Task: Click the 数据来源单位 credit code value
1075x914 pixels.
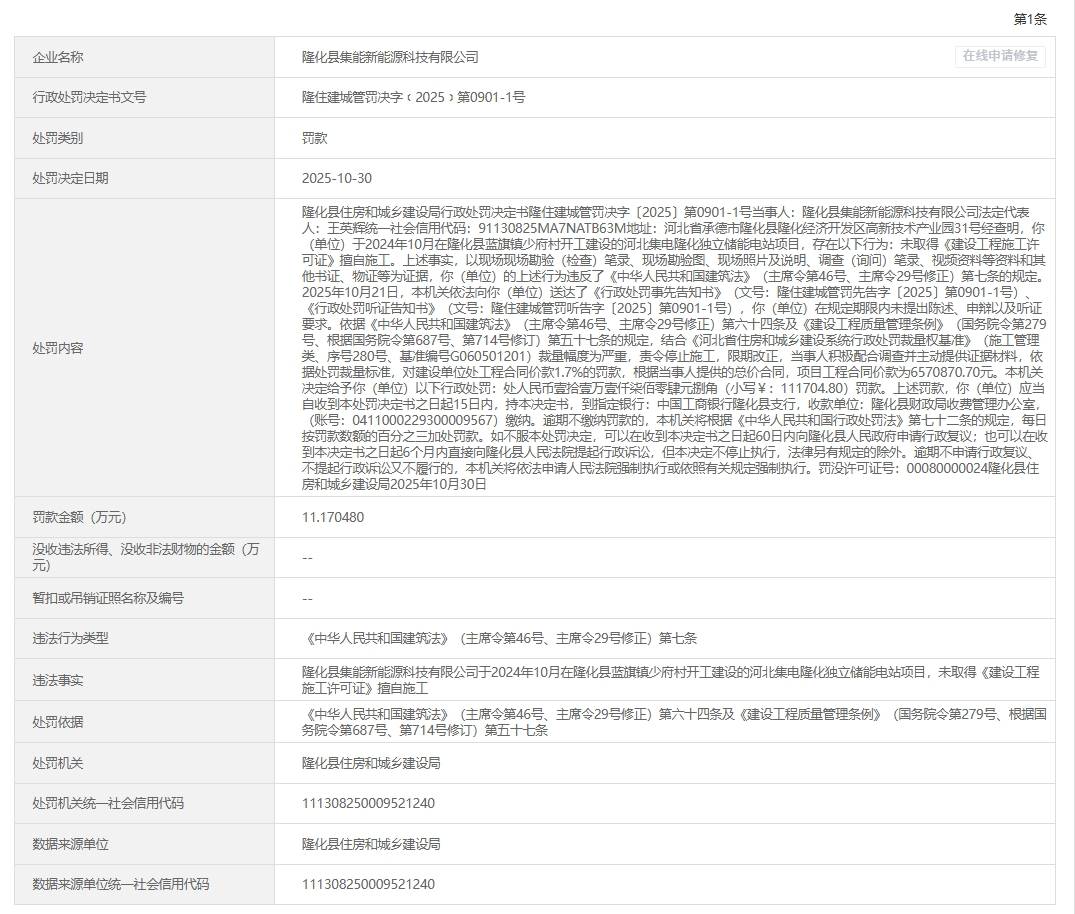Action: pos(368,884)
